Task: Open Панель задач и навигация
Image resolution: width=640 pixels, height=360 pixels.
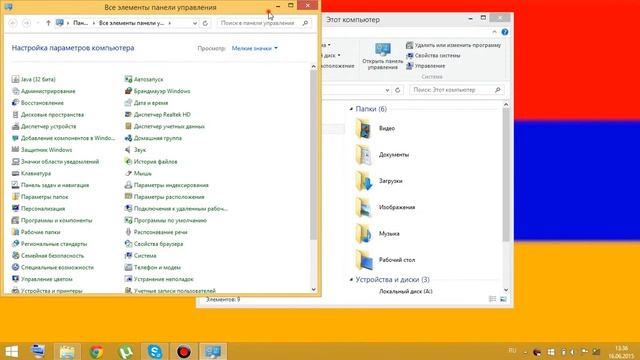Action: click(50, 185)
